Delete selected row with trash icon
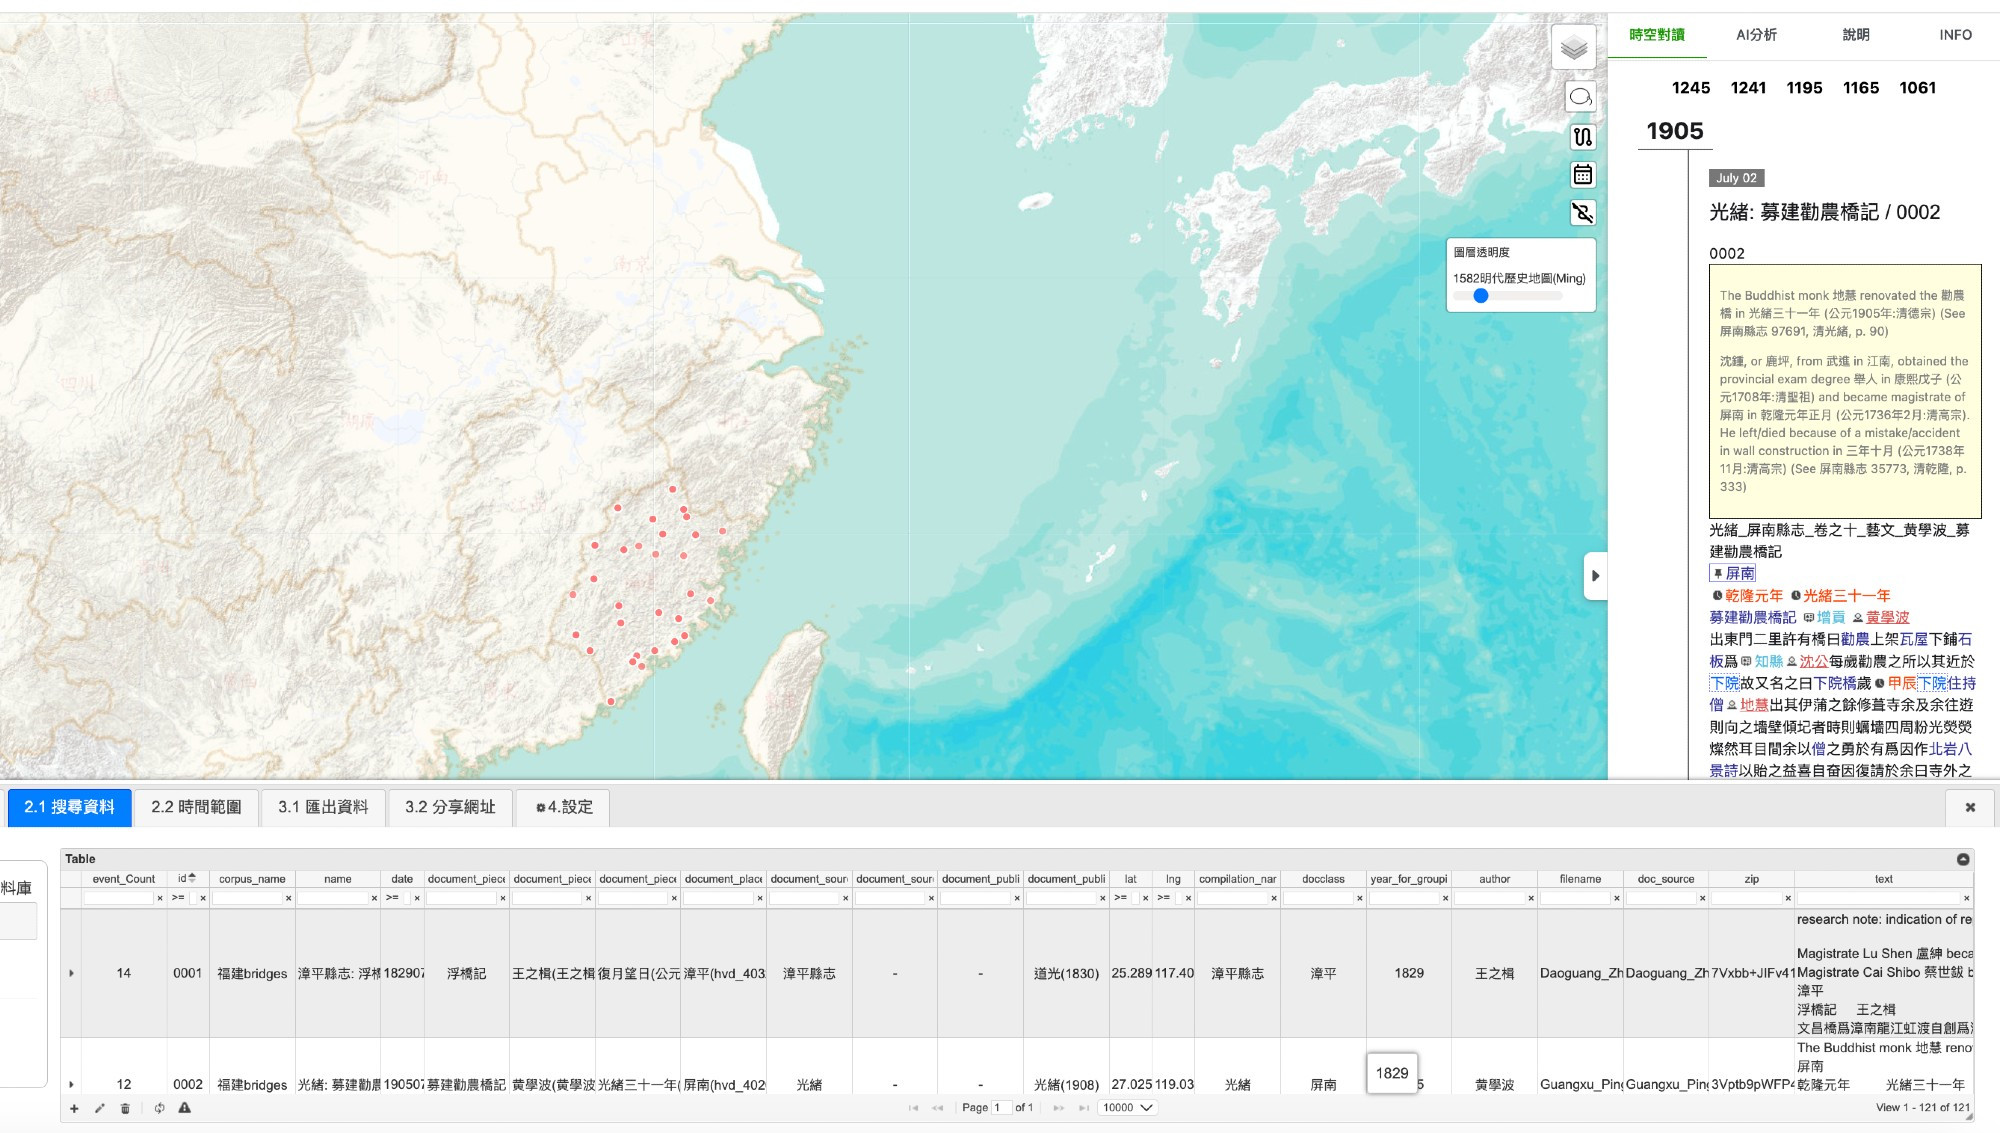Viewport: 2000px width, 1133px height. coord(125,1108)
